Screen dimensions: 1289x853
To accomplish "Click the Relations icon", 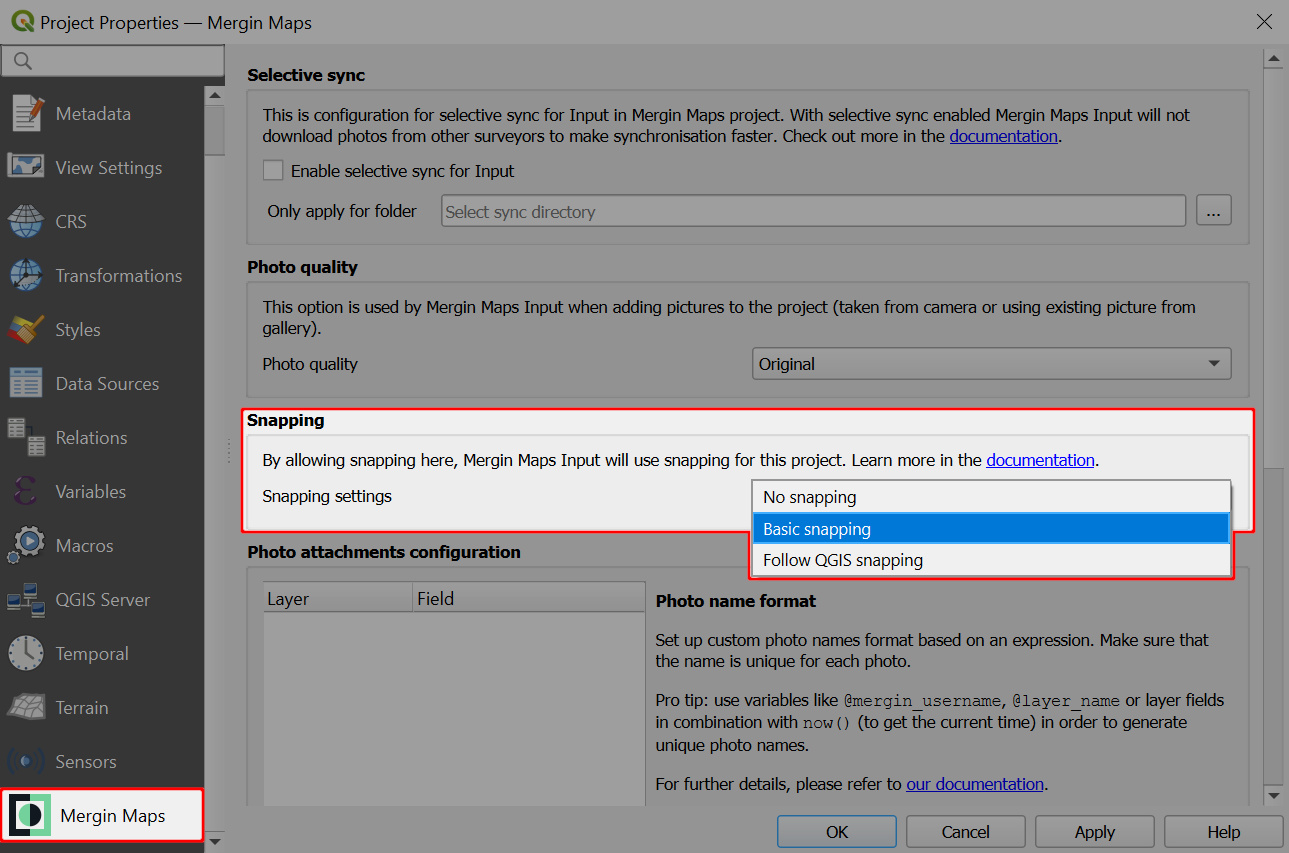I will 26,437.
